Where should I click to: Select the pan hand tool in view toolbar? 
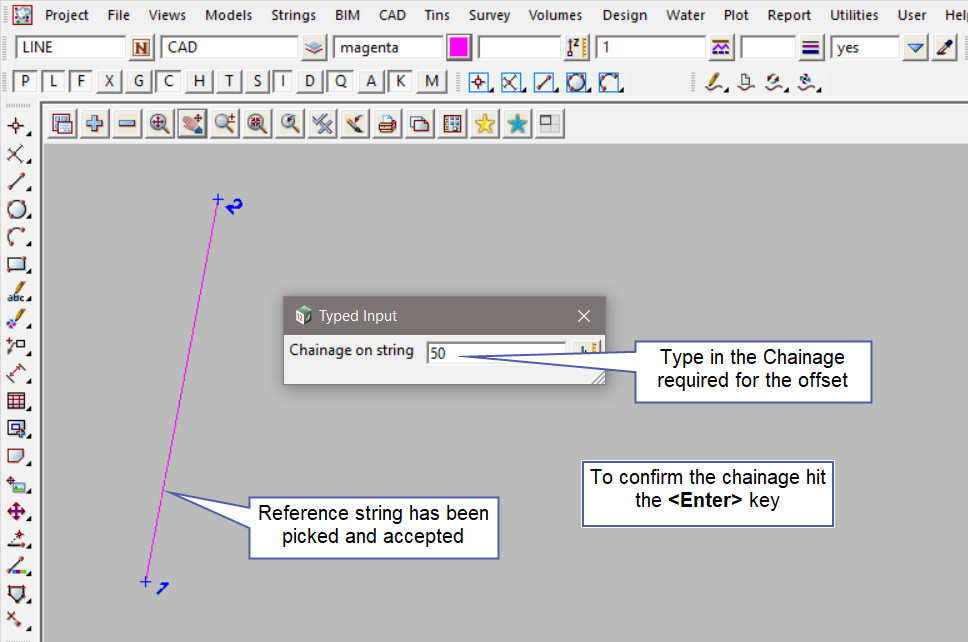click(192, 124)
